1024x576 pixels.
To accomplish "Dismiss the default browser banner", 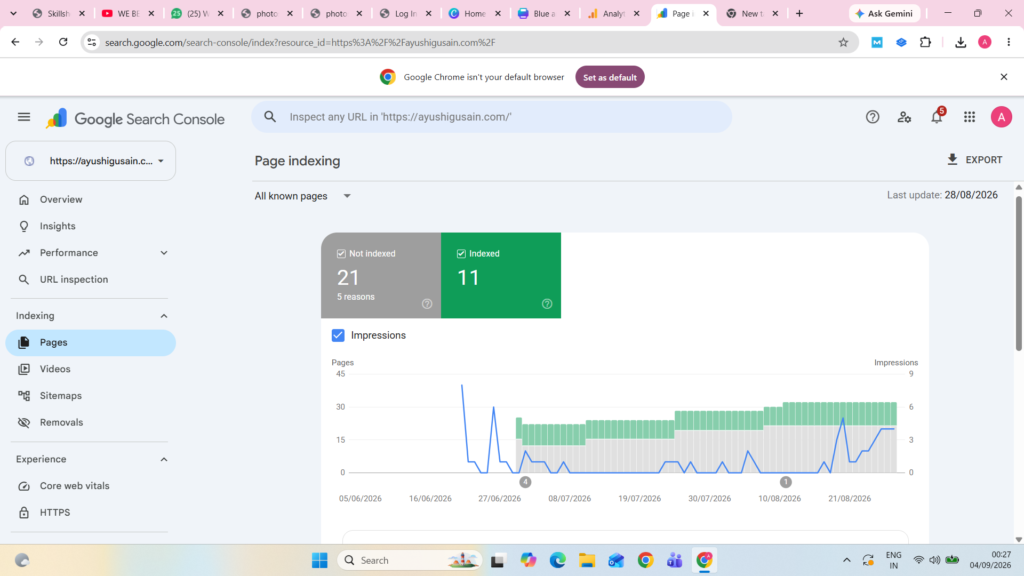I will pyautogui.click(x=1004, y=77).
